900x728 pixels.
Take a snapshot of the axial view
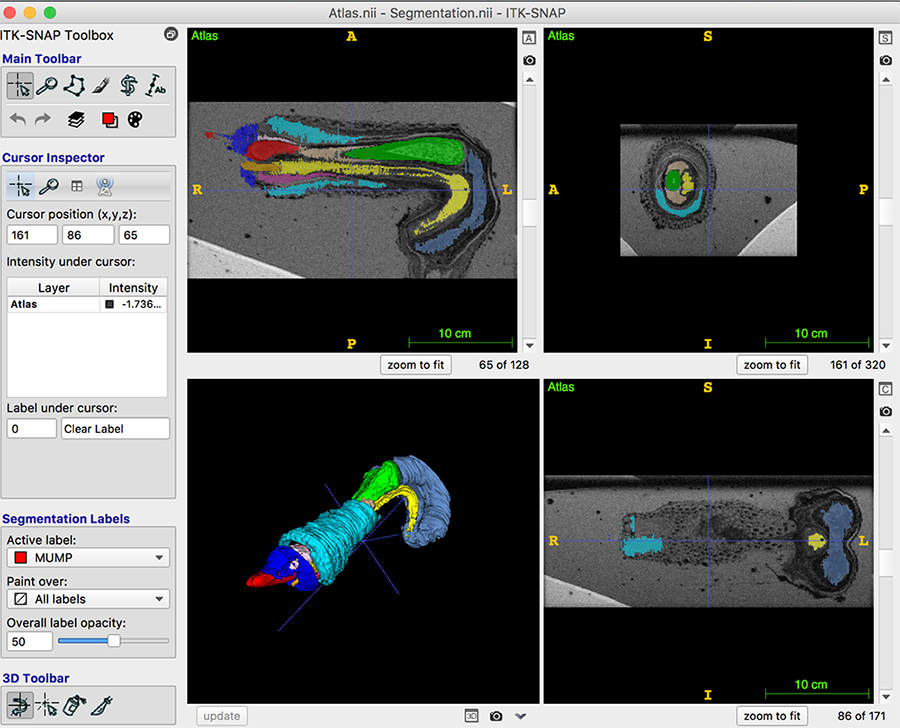point(529,61)
